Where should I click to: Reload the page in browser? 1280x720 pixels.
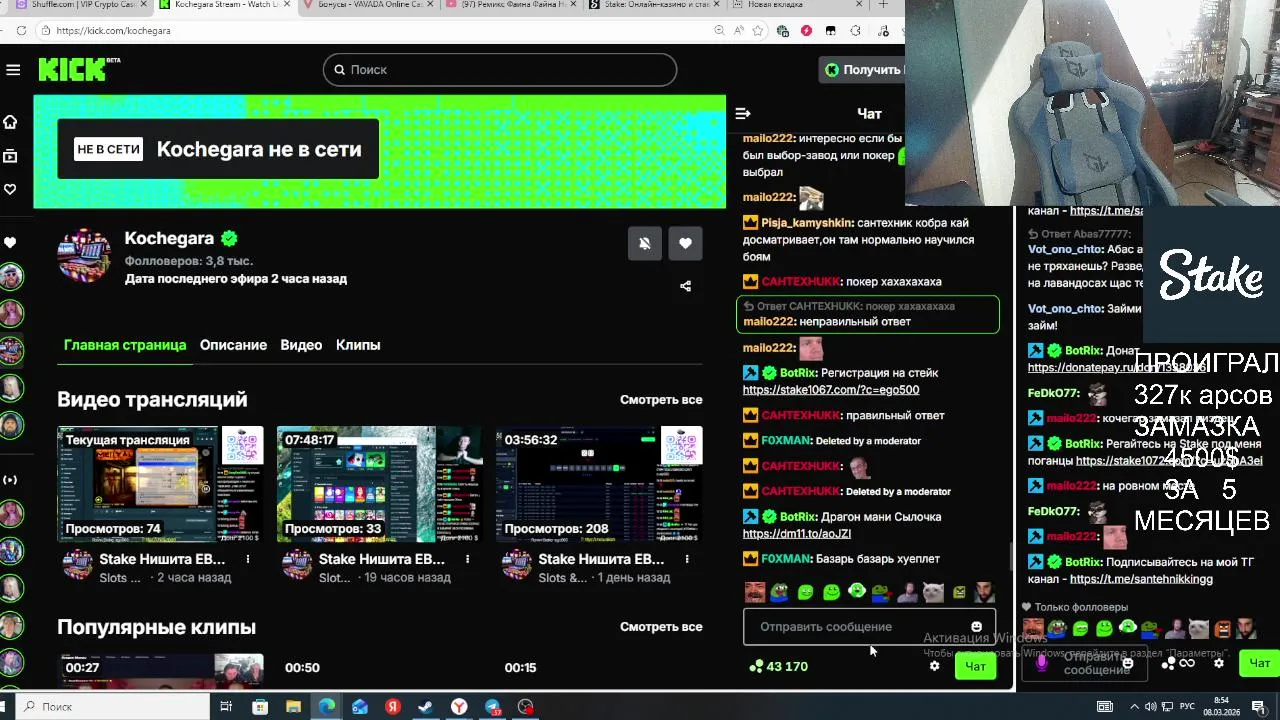[x=20, y=31]
